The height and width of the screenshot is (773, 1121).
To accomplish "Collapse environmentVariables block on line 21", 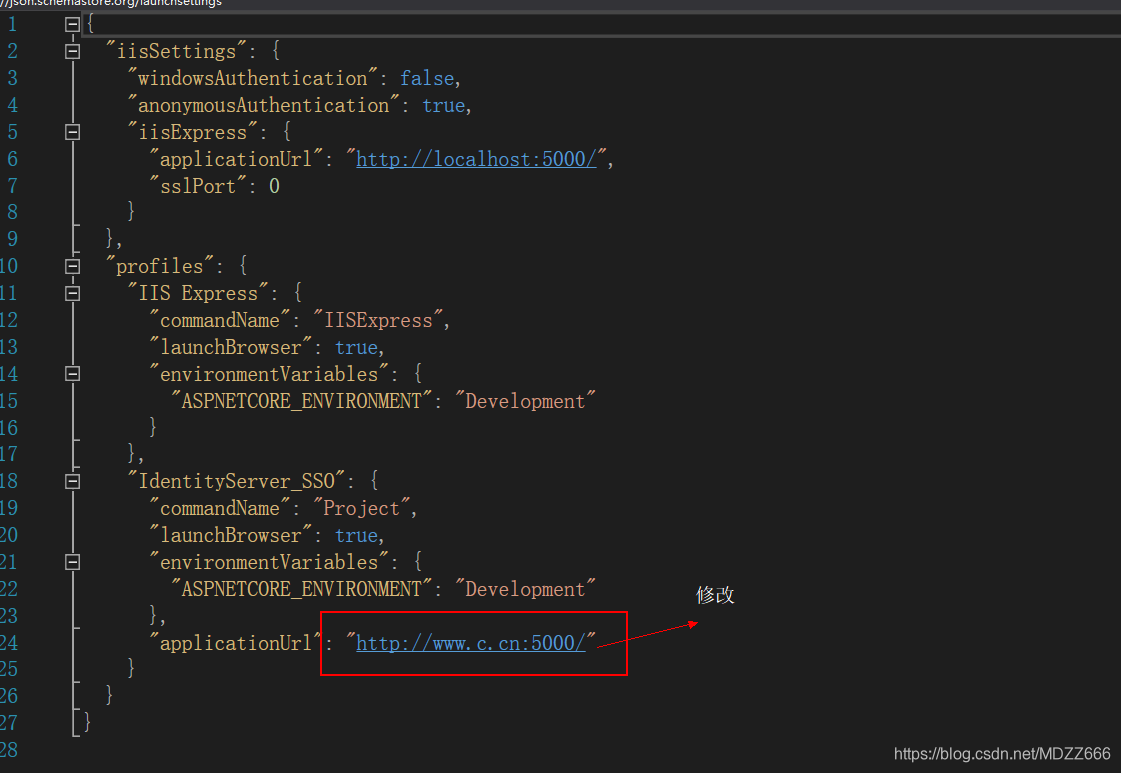I will pos(72,562).
